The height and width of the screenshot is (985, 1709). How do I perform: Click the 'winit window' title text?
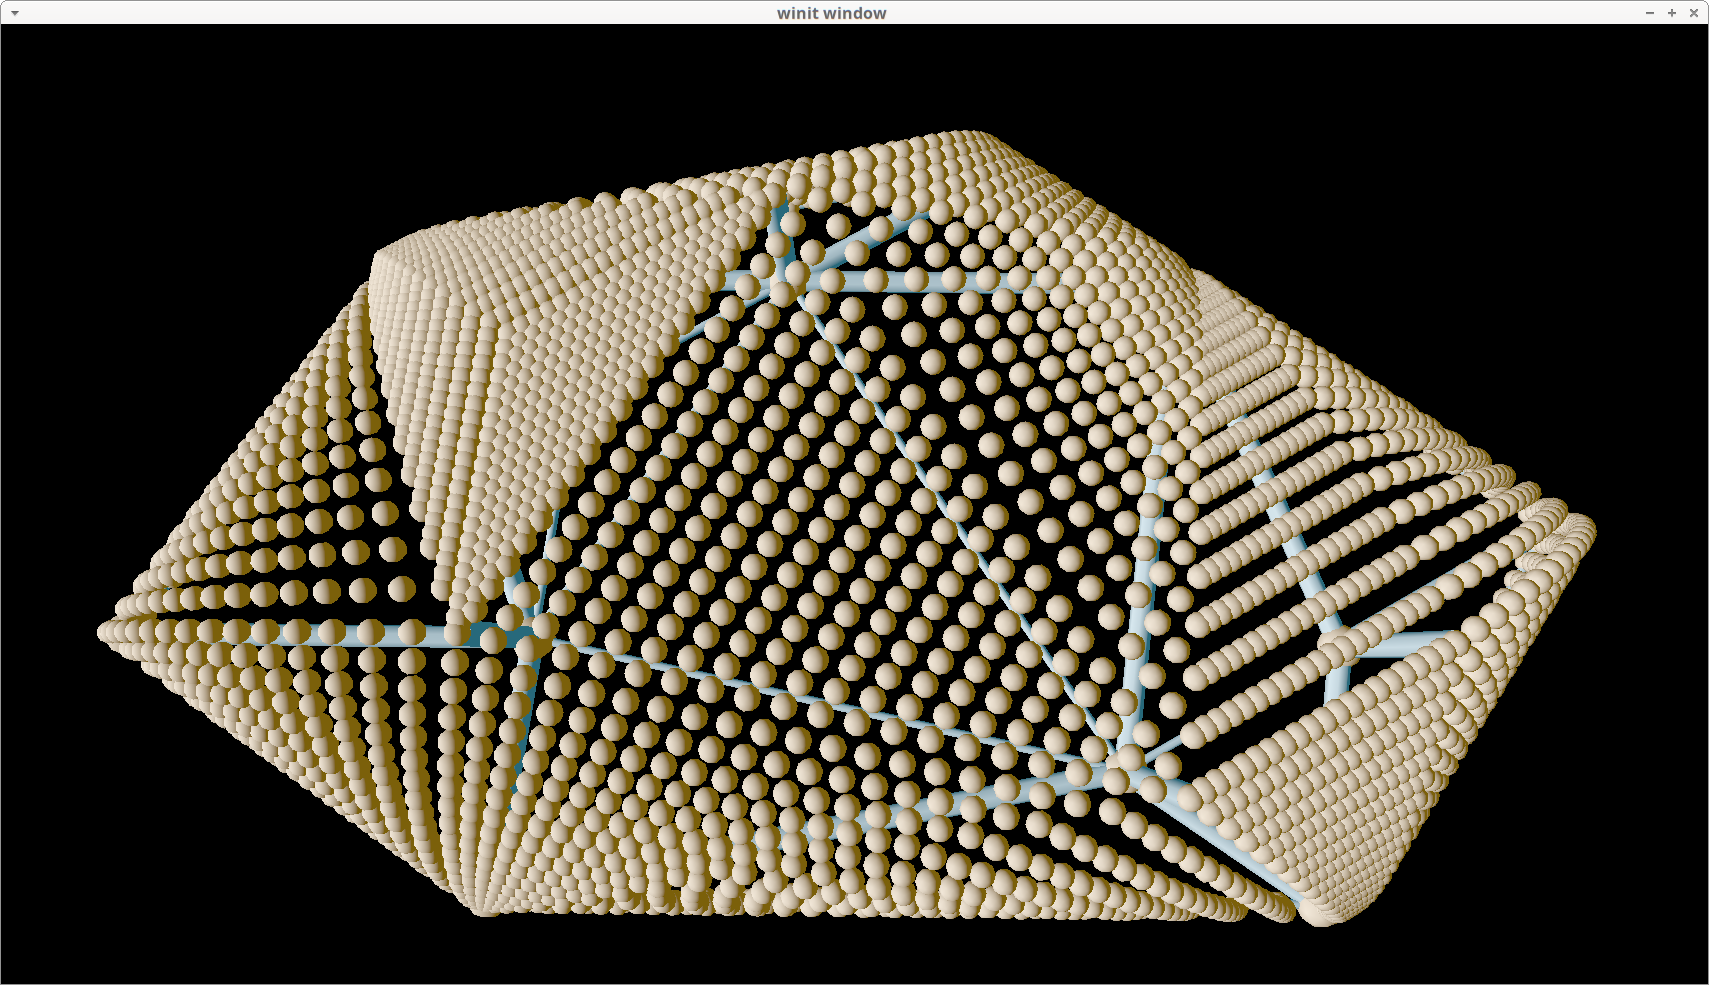(831, 13)
